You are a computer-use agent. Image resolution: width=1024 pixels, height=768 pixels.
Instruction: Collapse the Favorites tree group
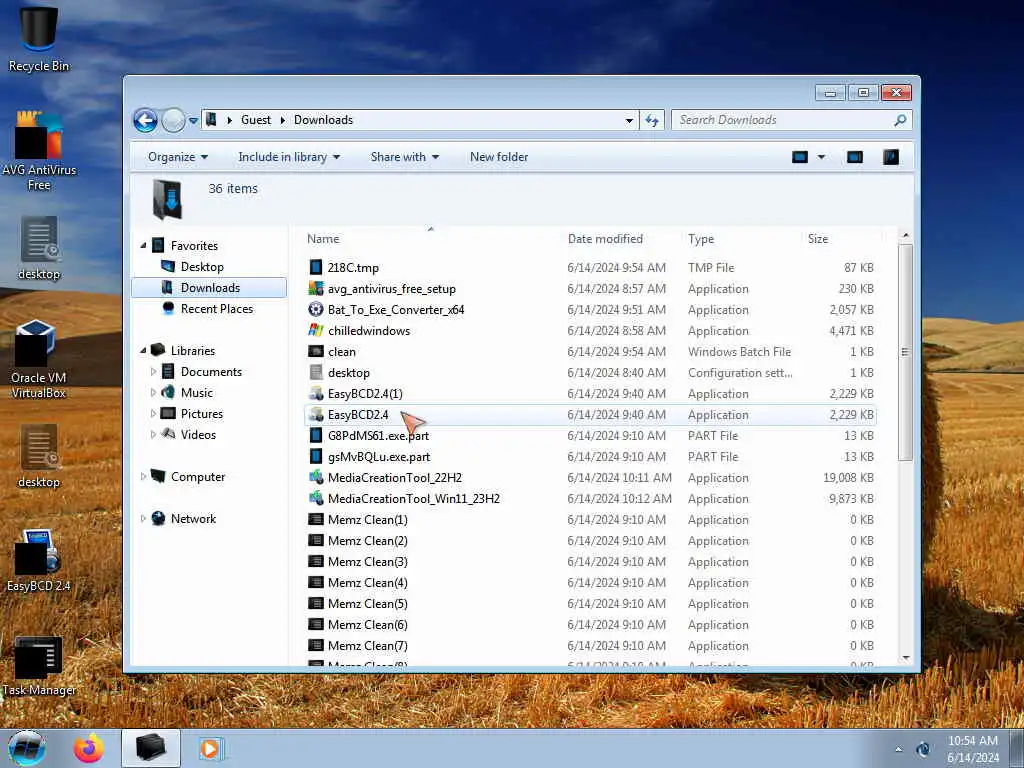[x=143, y=246]
